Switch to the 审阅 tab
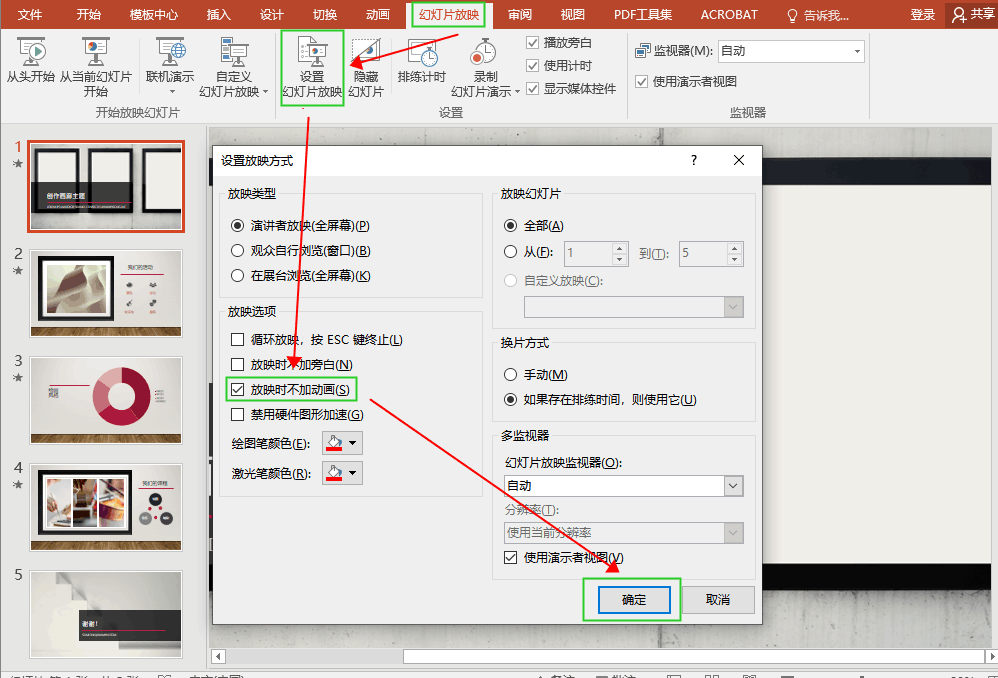The height and width of the screenshot is (678, 998). pyautogui.click(x=520, y=15)
